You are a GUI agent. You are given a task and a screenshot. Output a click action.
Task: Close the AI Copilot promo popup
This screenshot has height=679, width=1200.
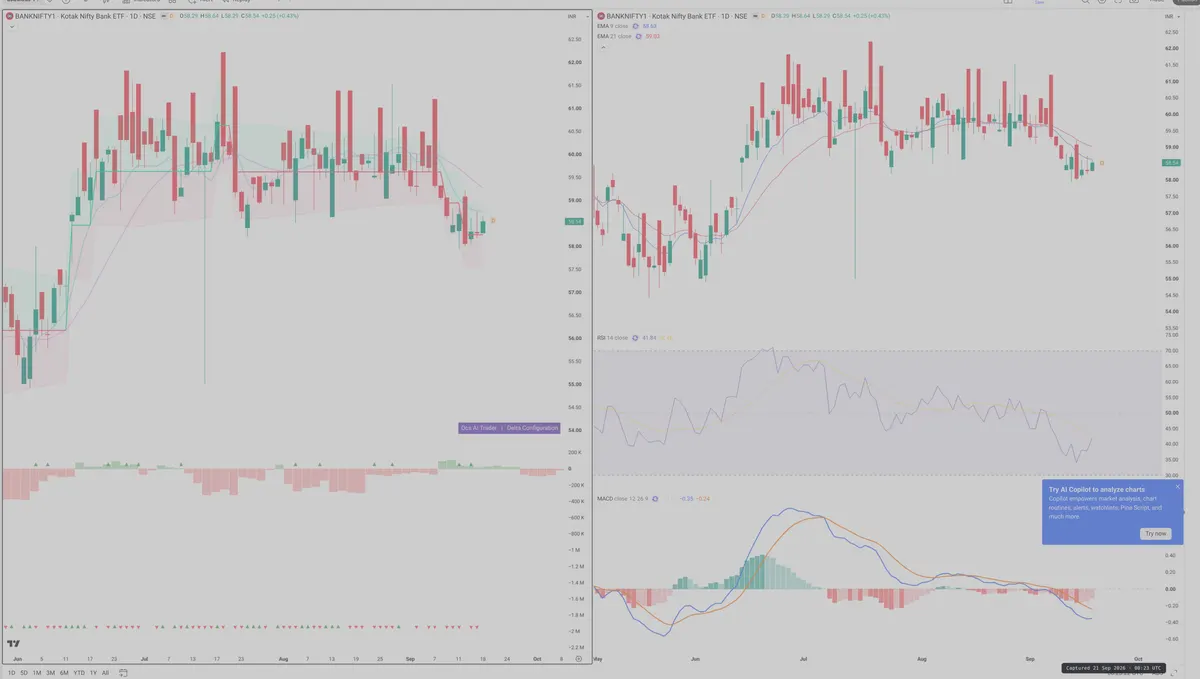coord(1177,487)
